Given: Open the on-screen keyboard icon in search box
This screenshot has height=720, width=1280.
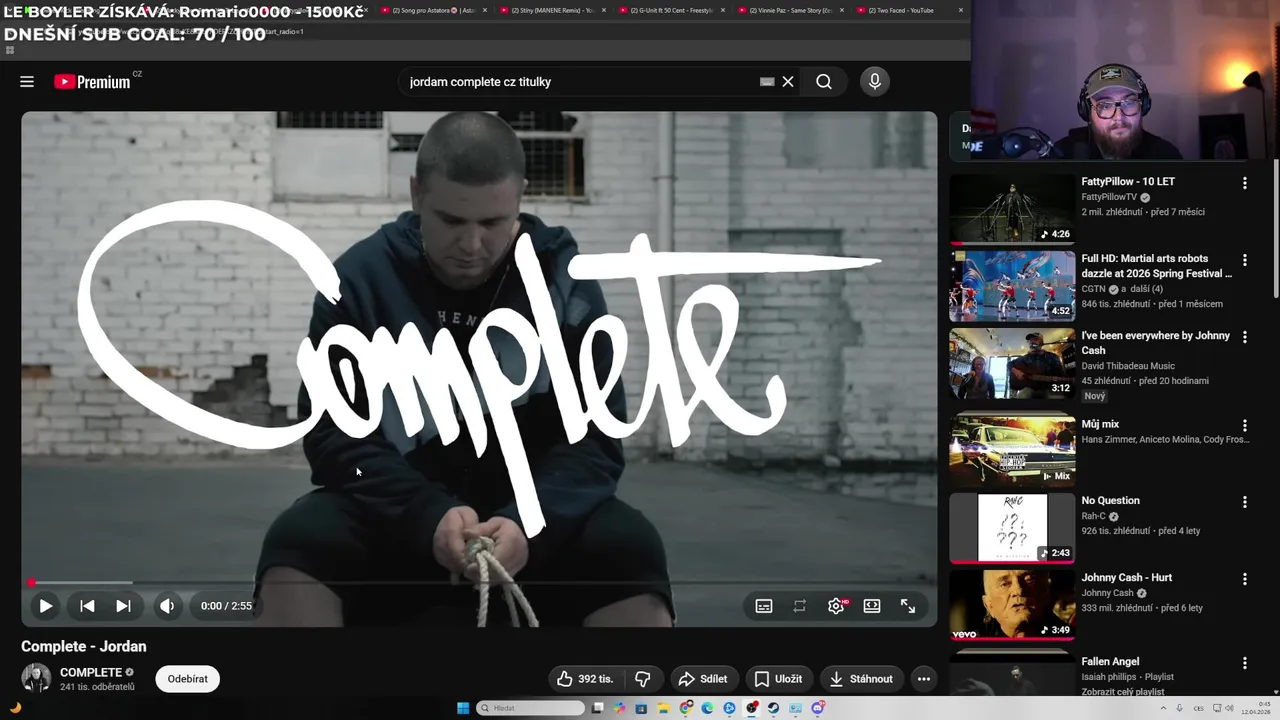Looking at the screenshot, I should pyautogui.click(x=767, y=82).
